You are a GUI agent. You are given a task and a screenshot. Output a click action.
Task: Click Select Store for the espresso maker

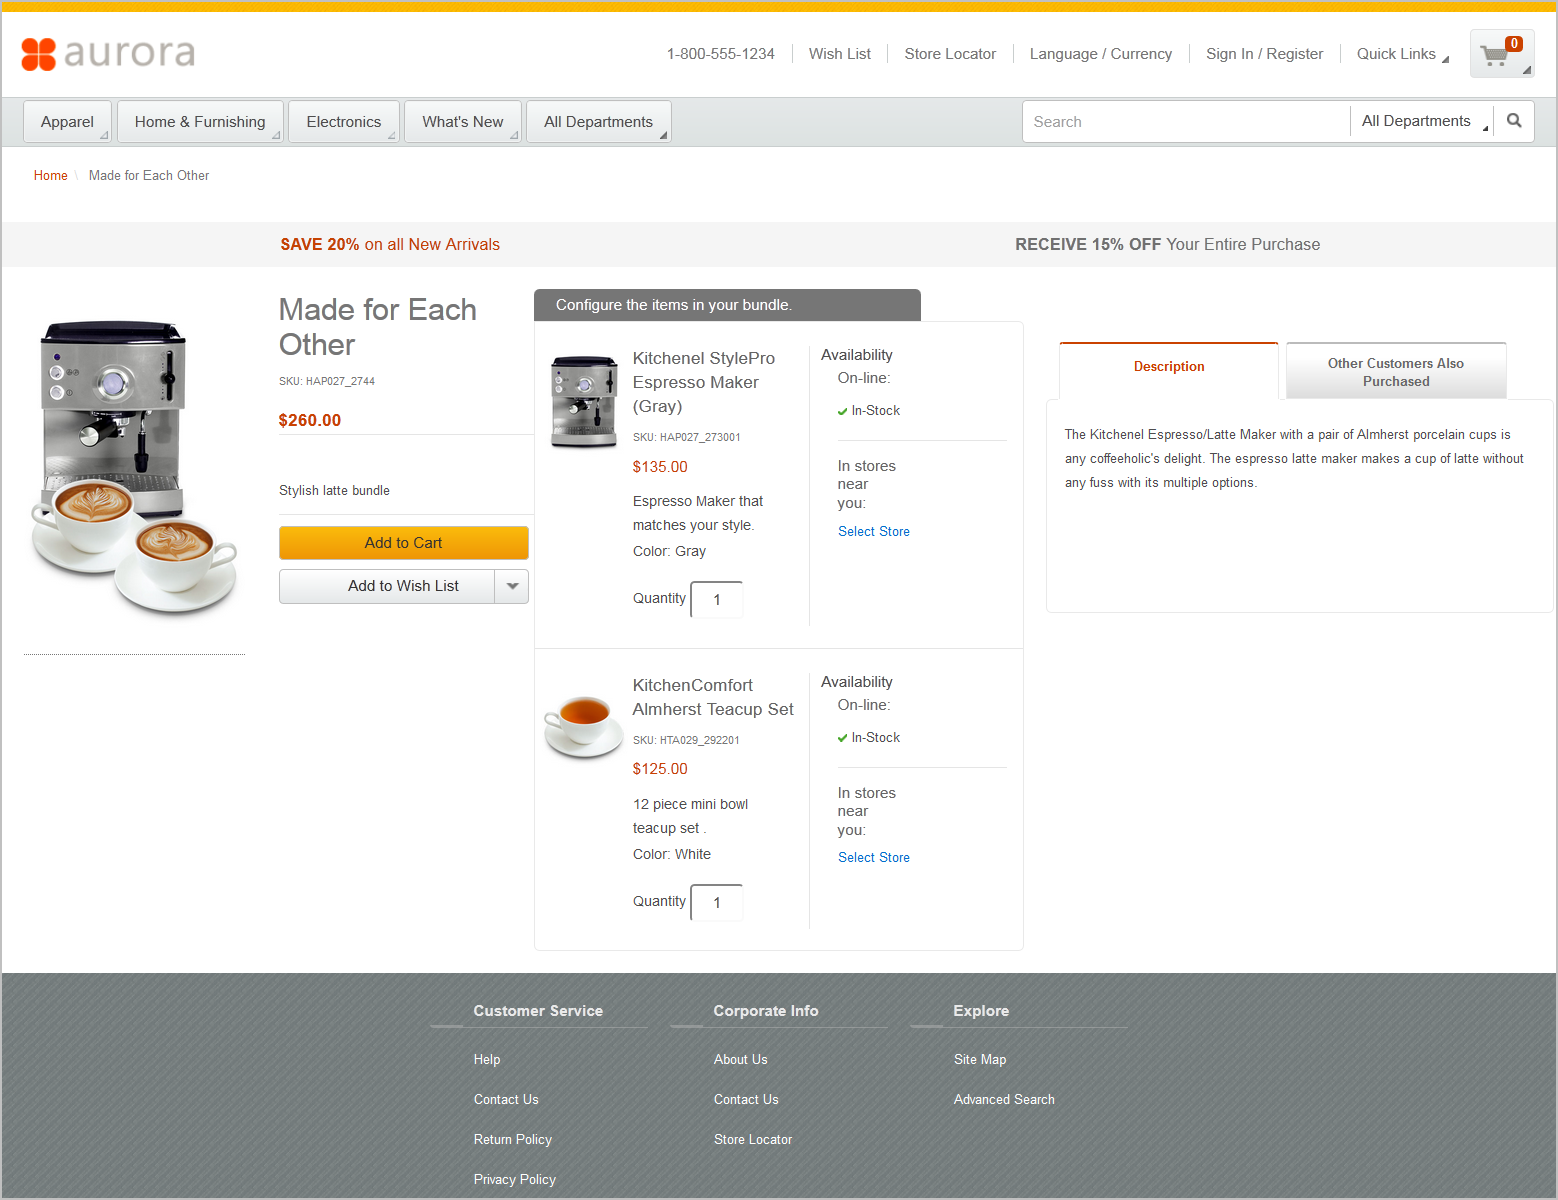coord(873,531)
